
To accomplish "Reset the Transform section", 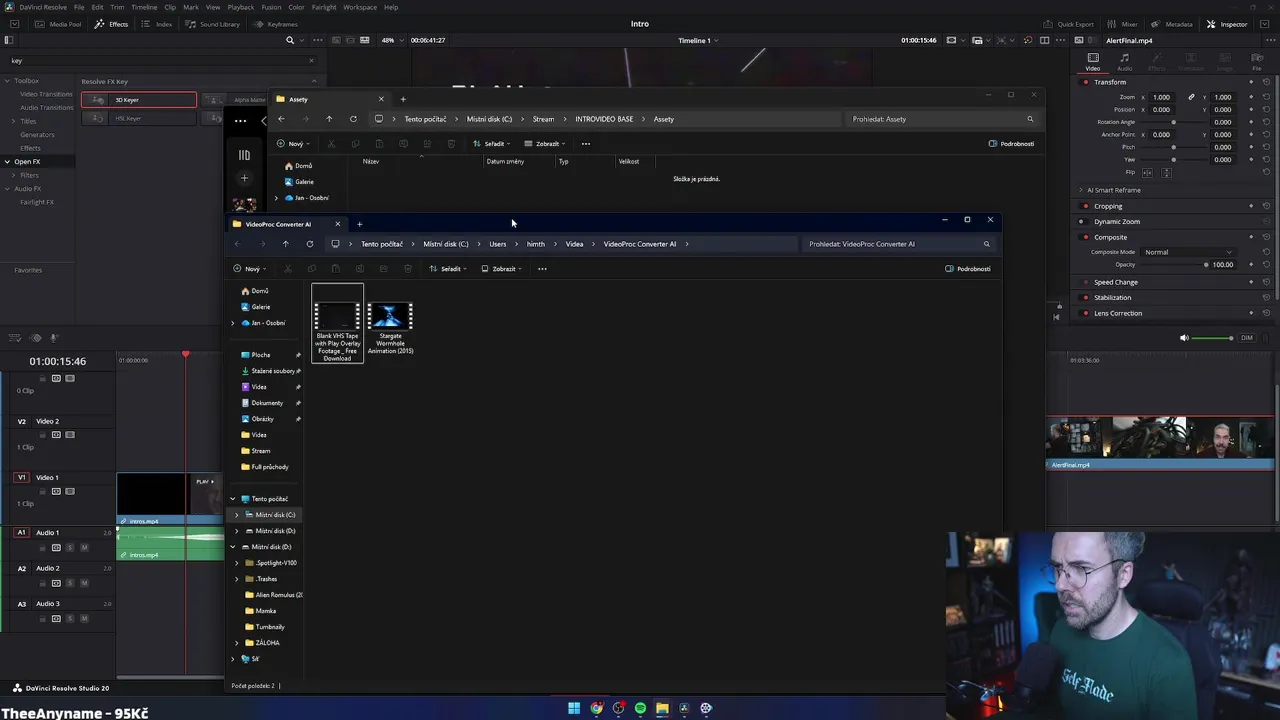I will (1266, 82).
